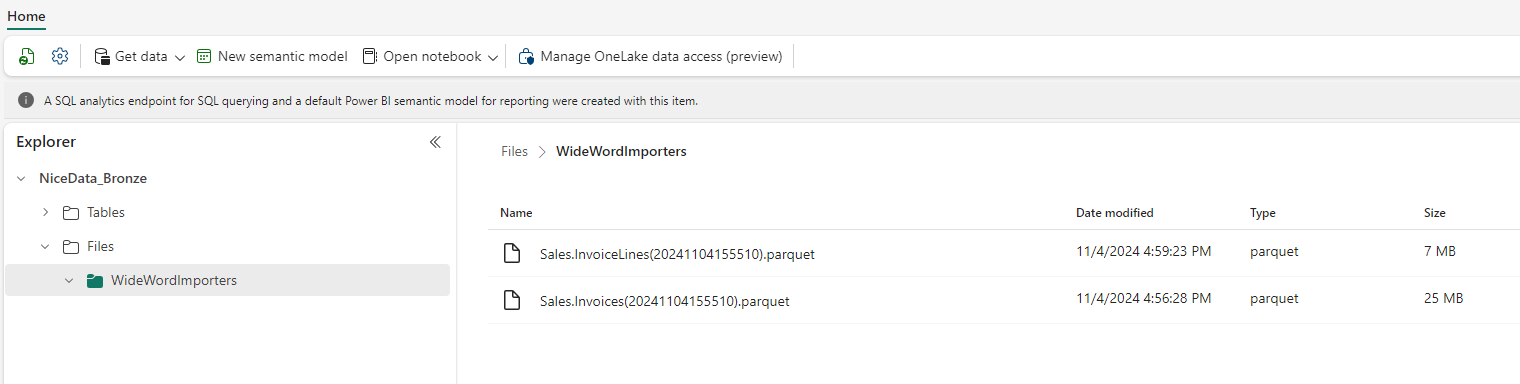1520x384 pixels.
Task: Click the Open notebook icon
Action: [x=370, y=57]
